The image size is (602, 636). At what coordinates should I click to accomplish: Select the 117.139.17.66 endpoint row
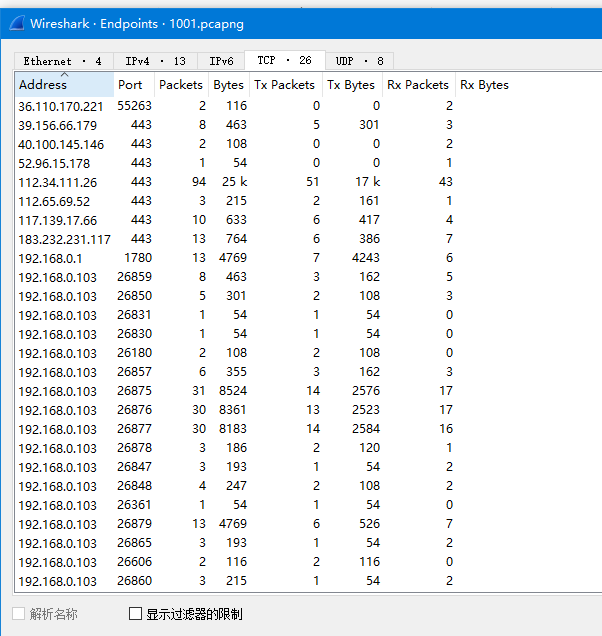coord(308,220)
